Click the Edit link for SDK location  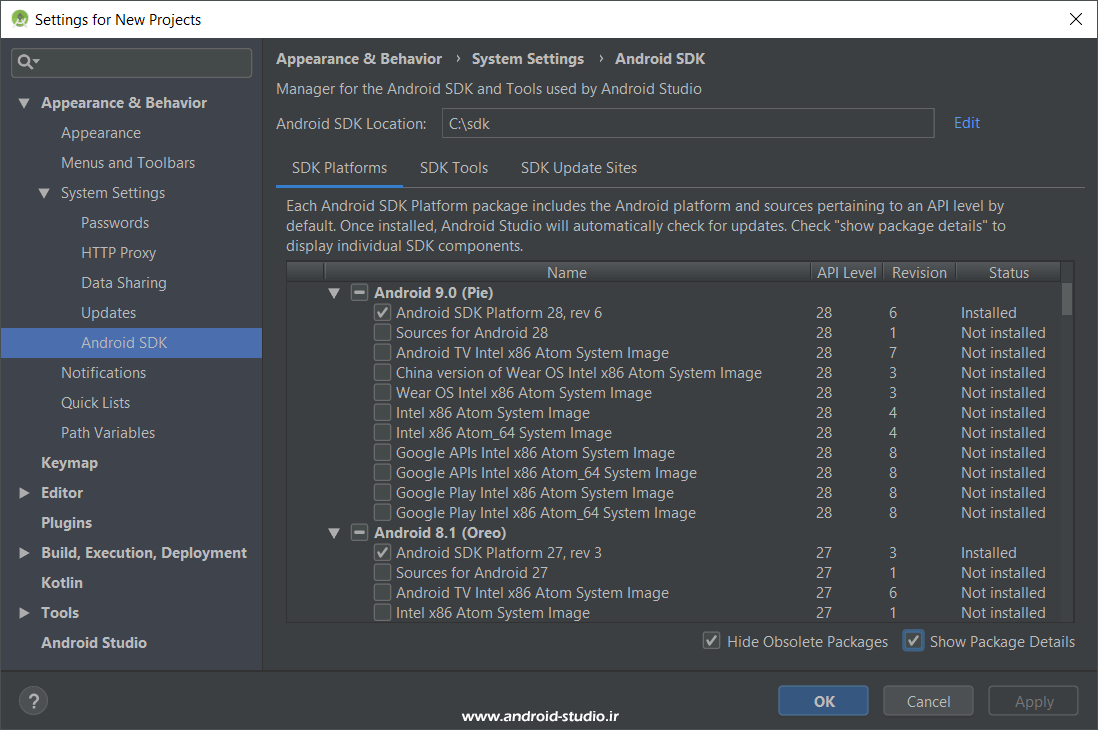[x=967, y=123]
